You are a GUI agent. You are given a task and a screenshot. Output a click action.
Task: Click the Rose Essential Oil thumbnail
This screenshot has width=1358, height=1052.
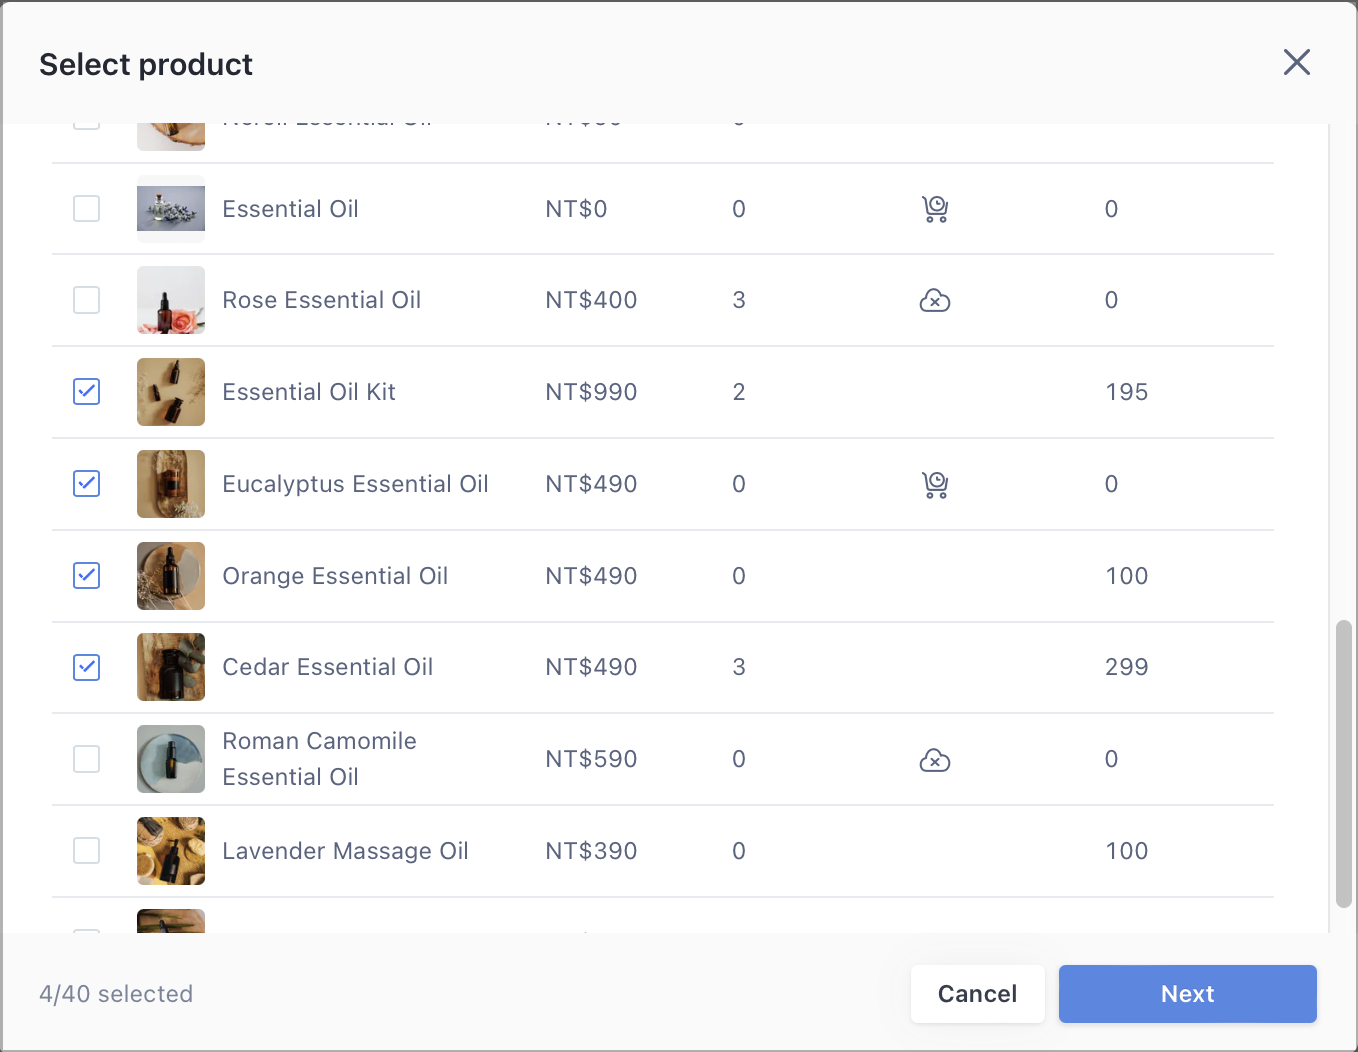tap(171, 300)
